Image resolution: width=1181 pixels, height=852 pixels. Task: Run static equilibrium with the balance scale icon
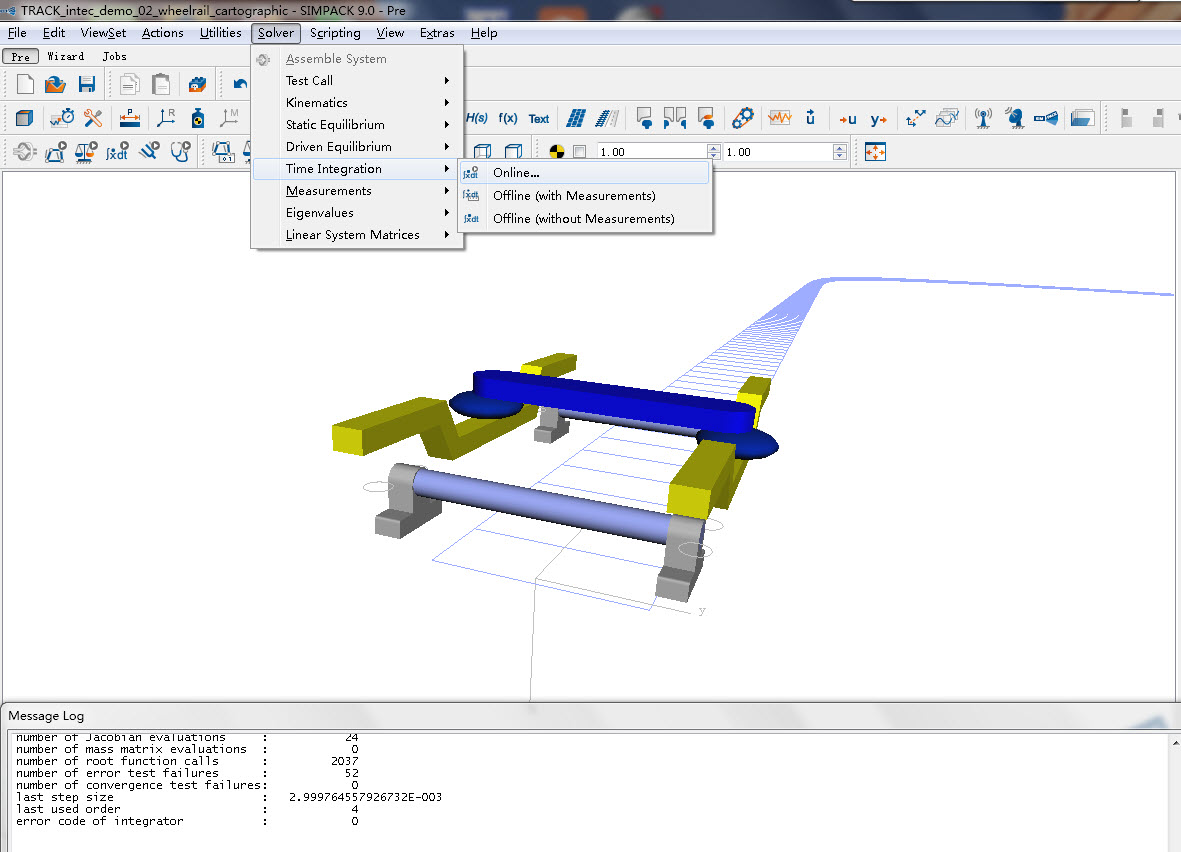point(86,152)
